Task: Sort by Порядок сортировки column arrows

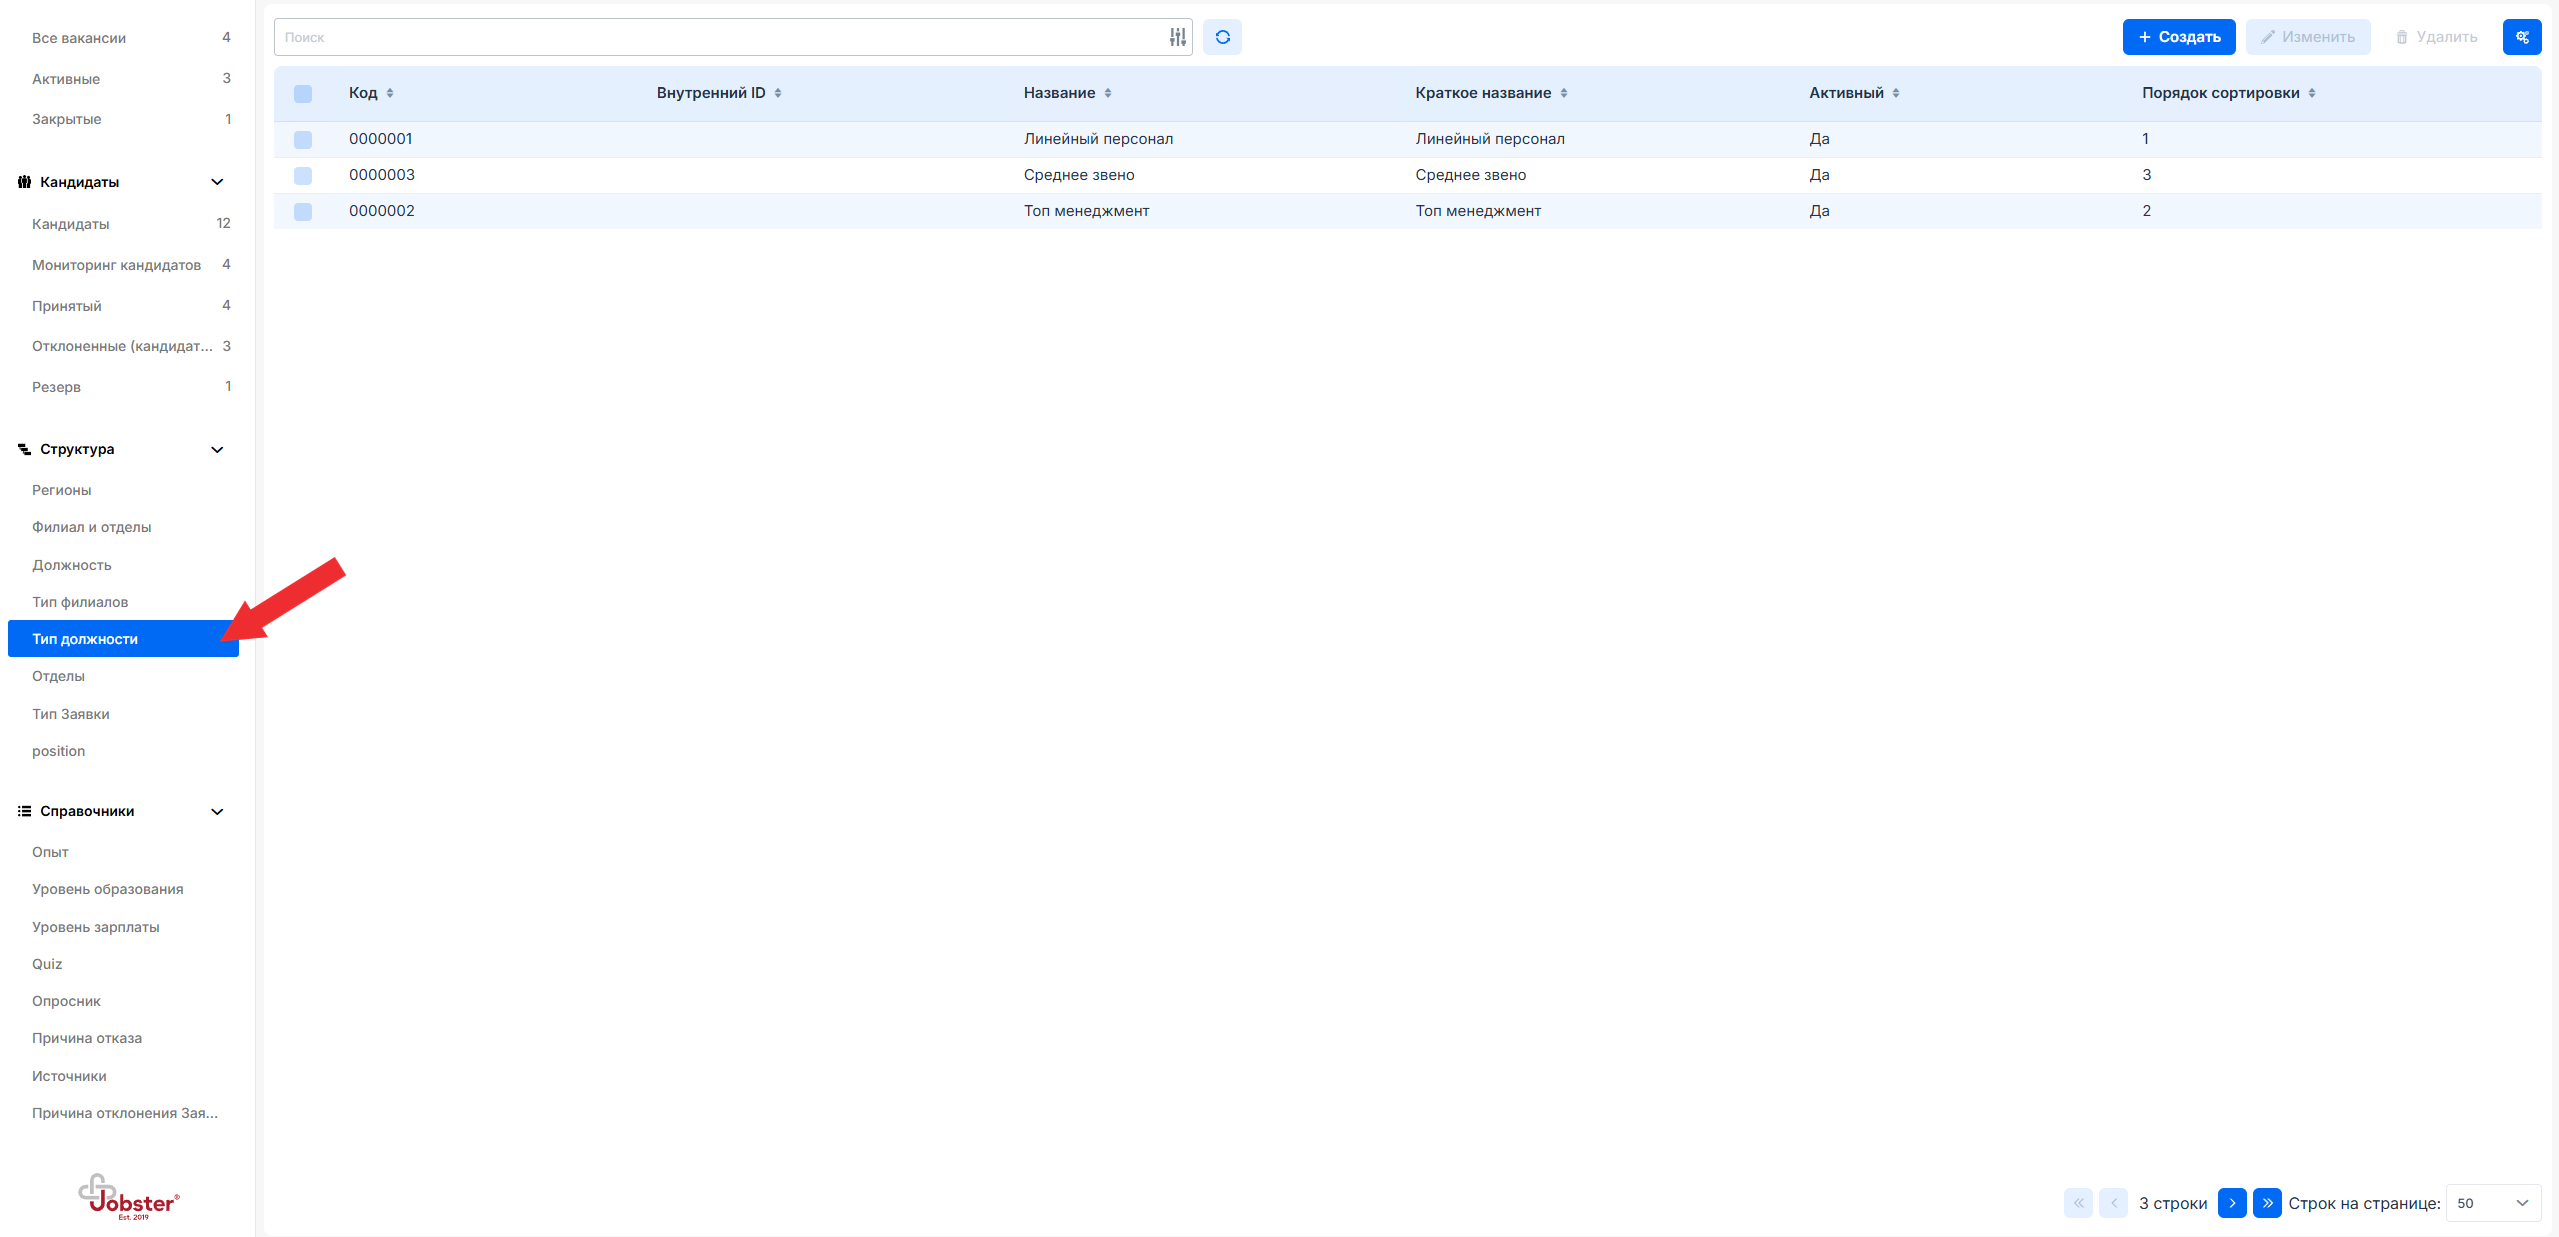Action: (x=2311, y=93)
